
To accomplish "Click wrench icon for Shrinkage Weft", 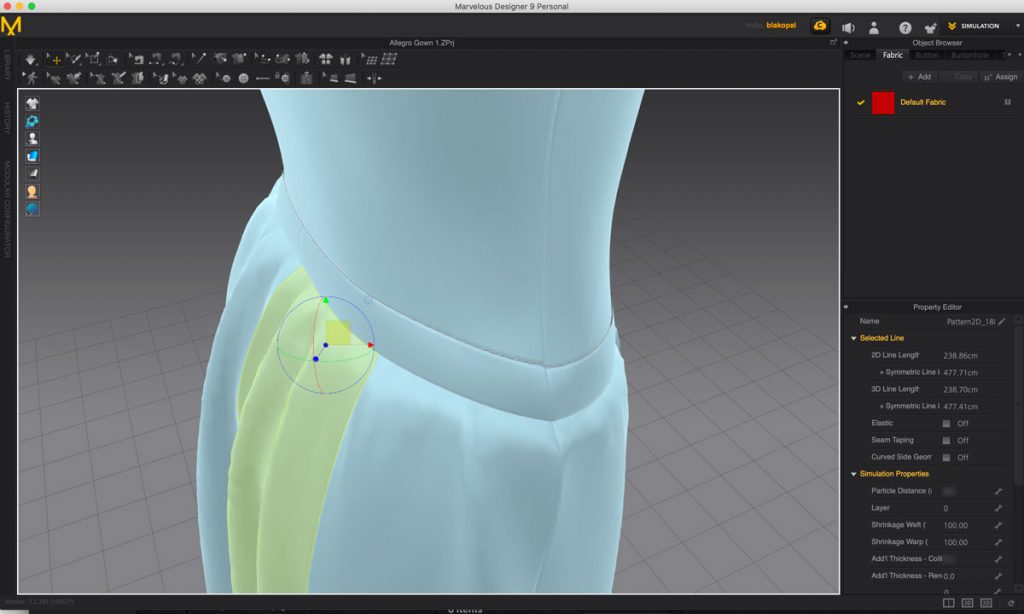I will (x=998, y=525).
